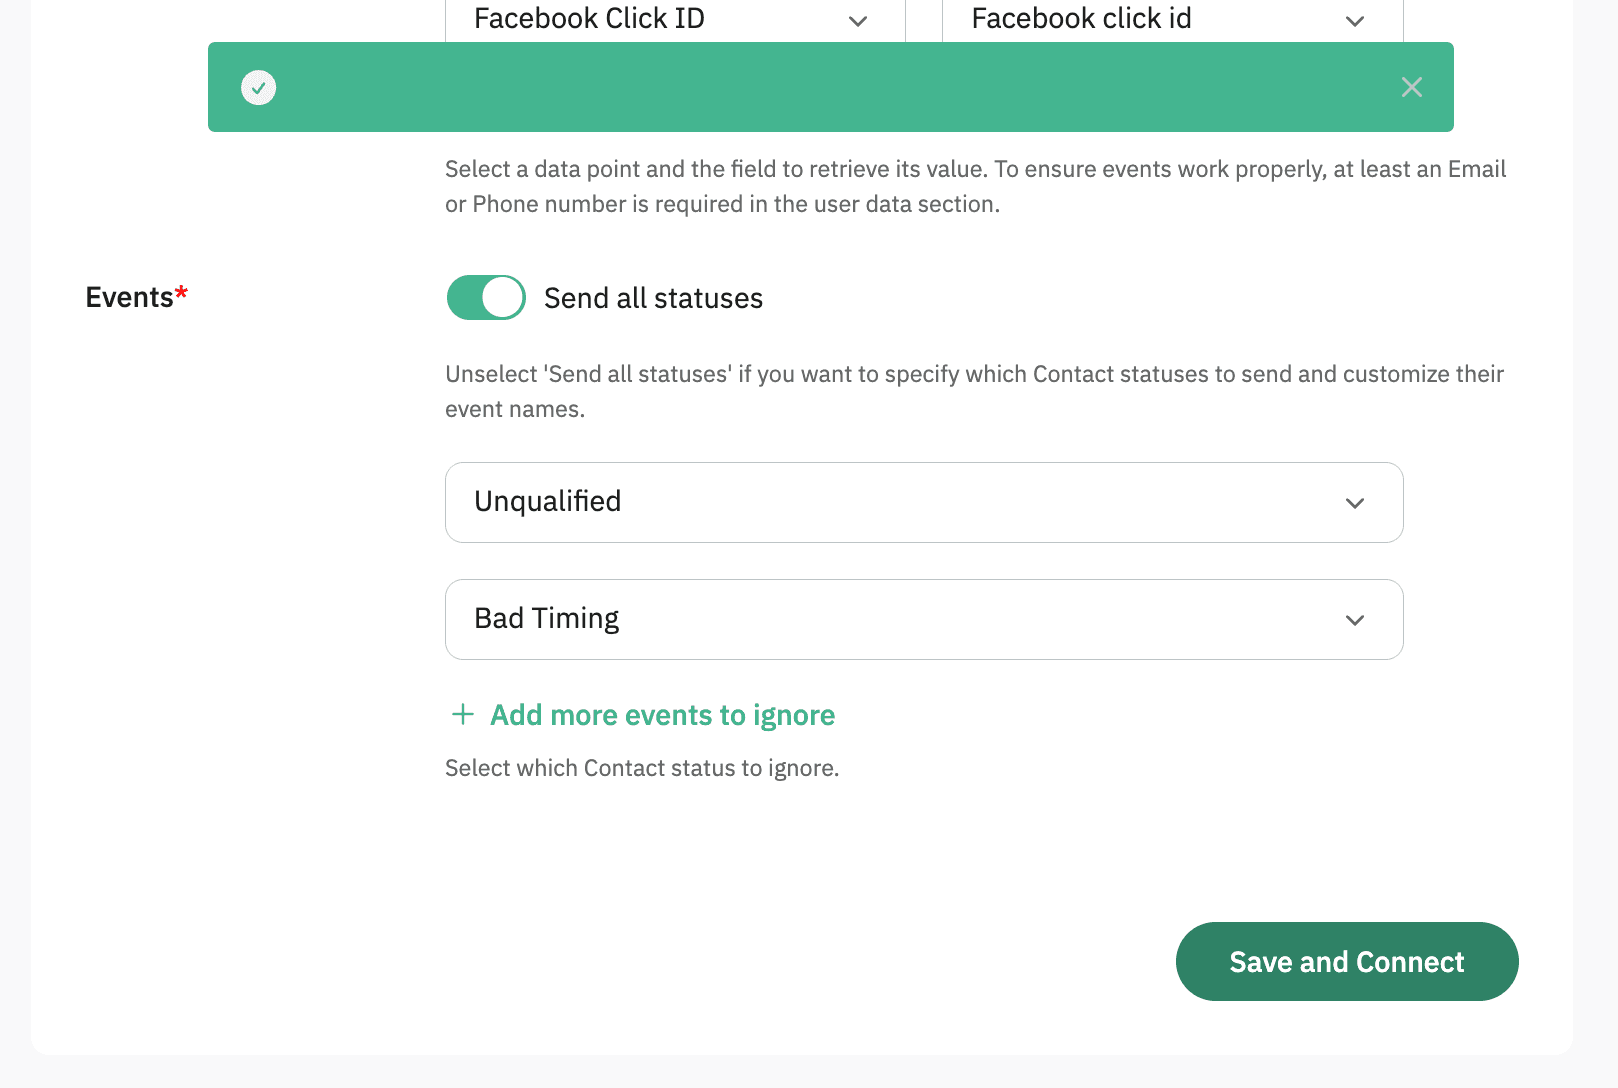Image resolution: width=1618 pixels, height=1088 pixels.
Task: Click the 'Send all statuses' toggle label
Action: [653, 298]
